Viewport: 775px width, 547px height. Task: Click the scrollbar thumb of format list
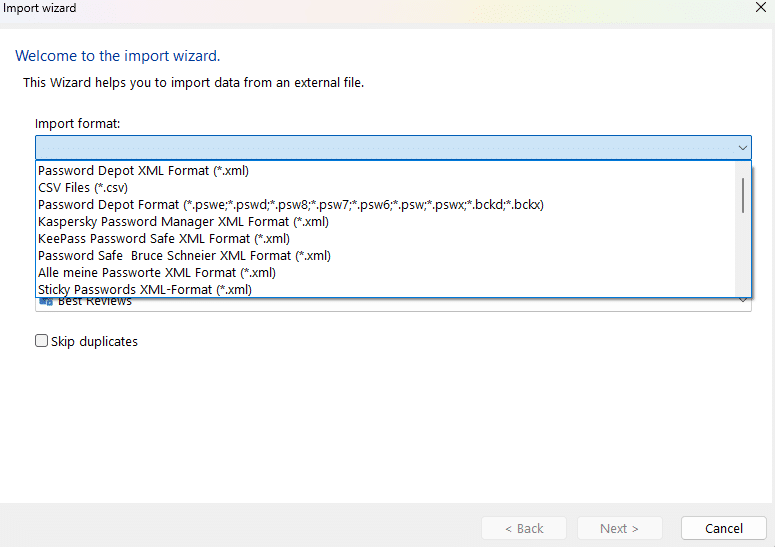tap(743, 196)
